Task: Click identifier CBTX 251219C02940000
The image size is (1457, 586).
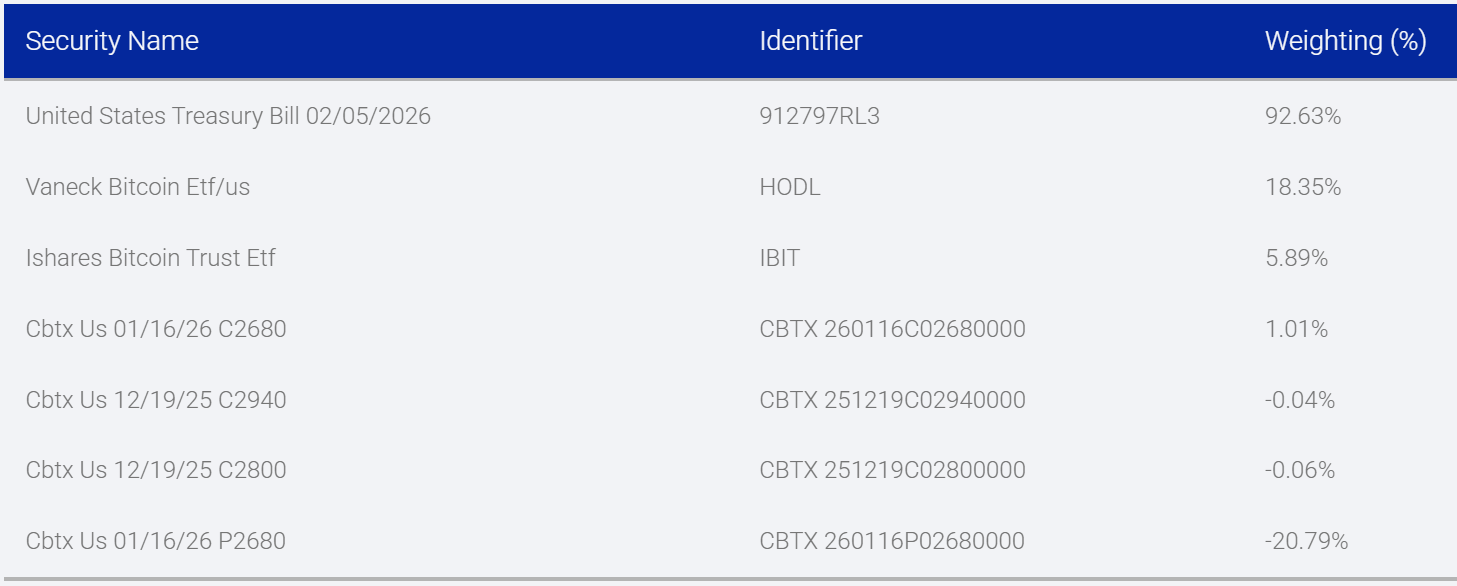Action: (892, 400)
